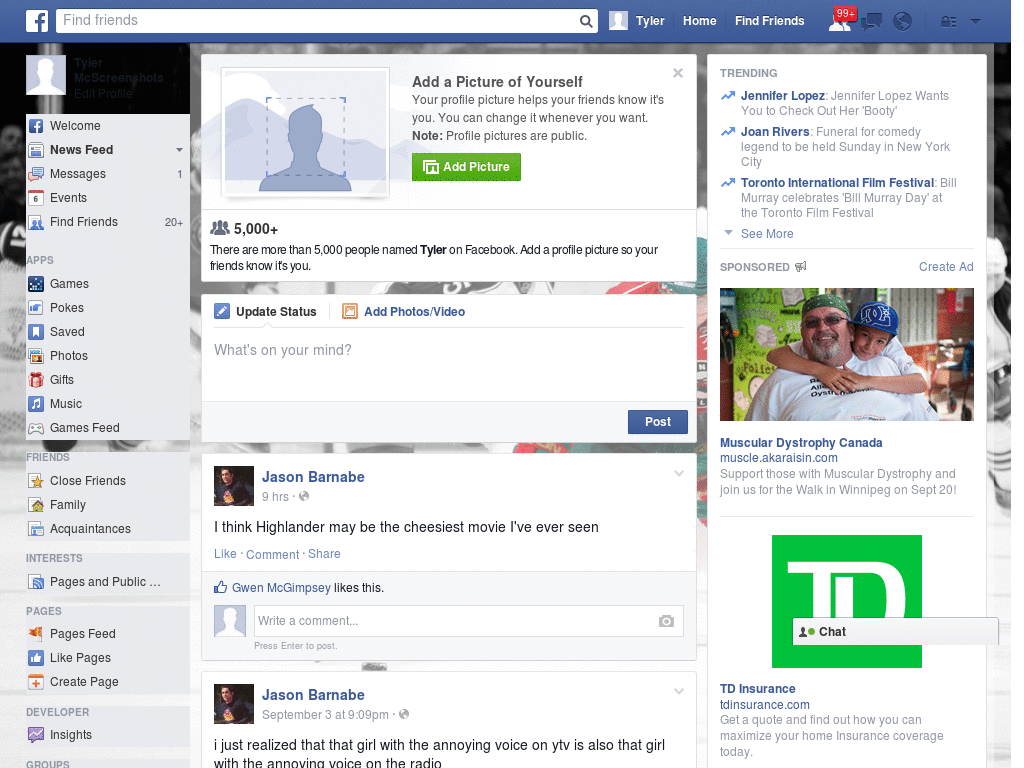Click the sidebar Find Friends icon

(36, 222)
